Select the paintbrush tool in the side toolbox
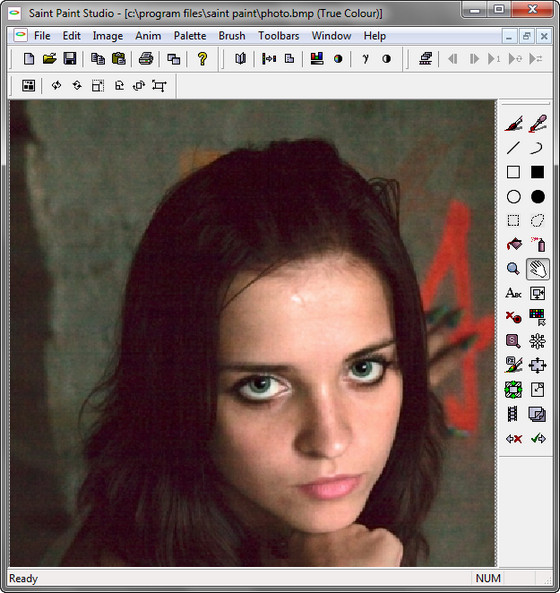The image size is (560, 593). pos(513,124)
